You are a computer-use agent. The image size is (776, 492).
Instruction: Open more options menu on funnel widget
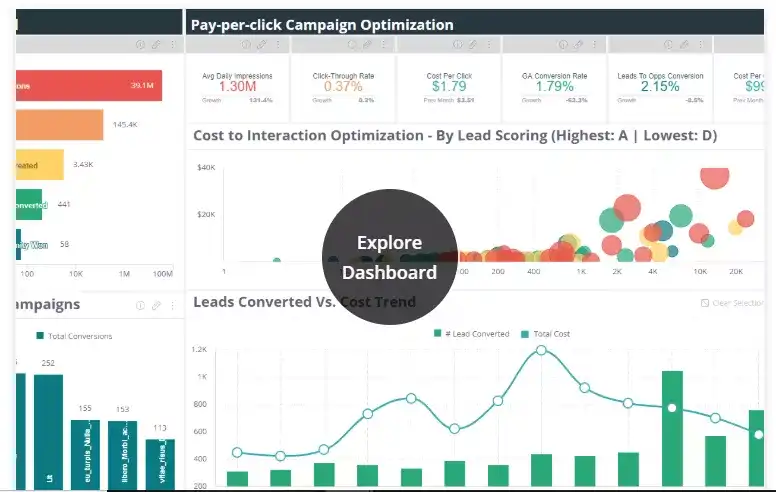coord(173,45)
